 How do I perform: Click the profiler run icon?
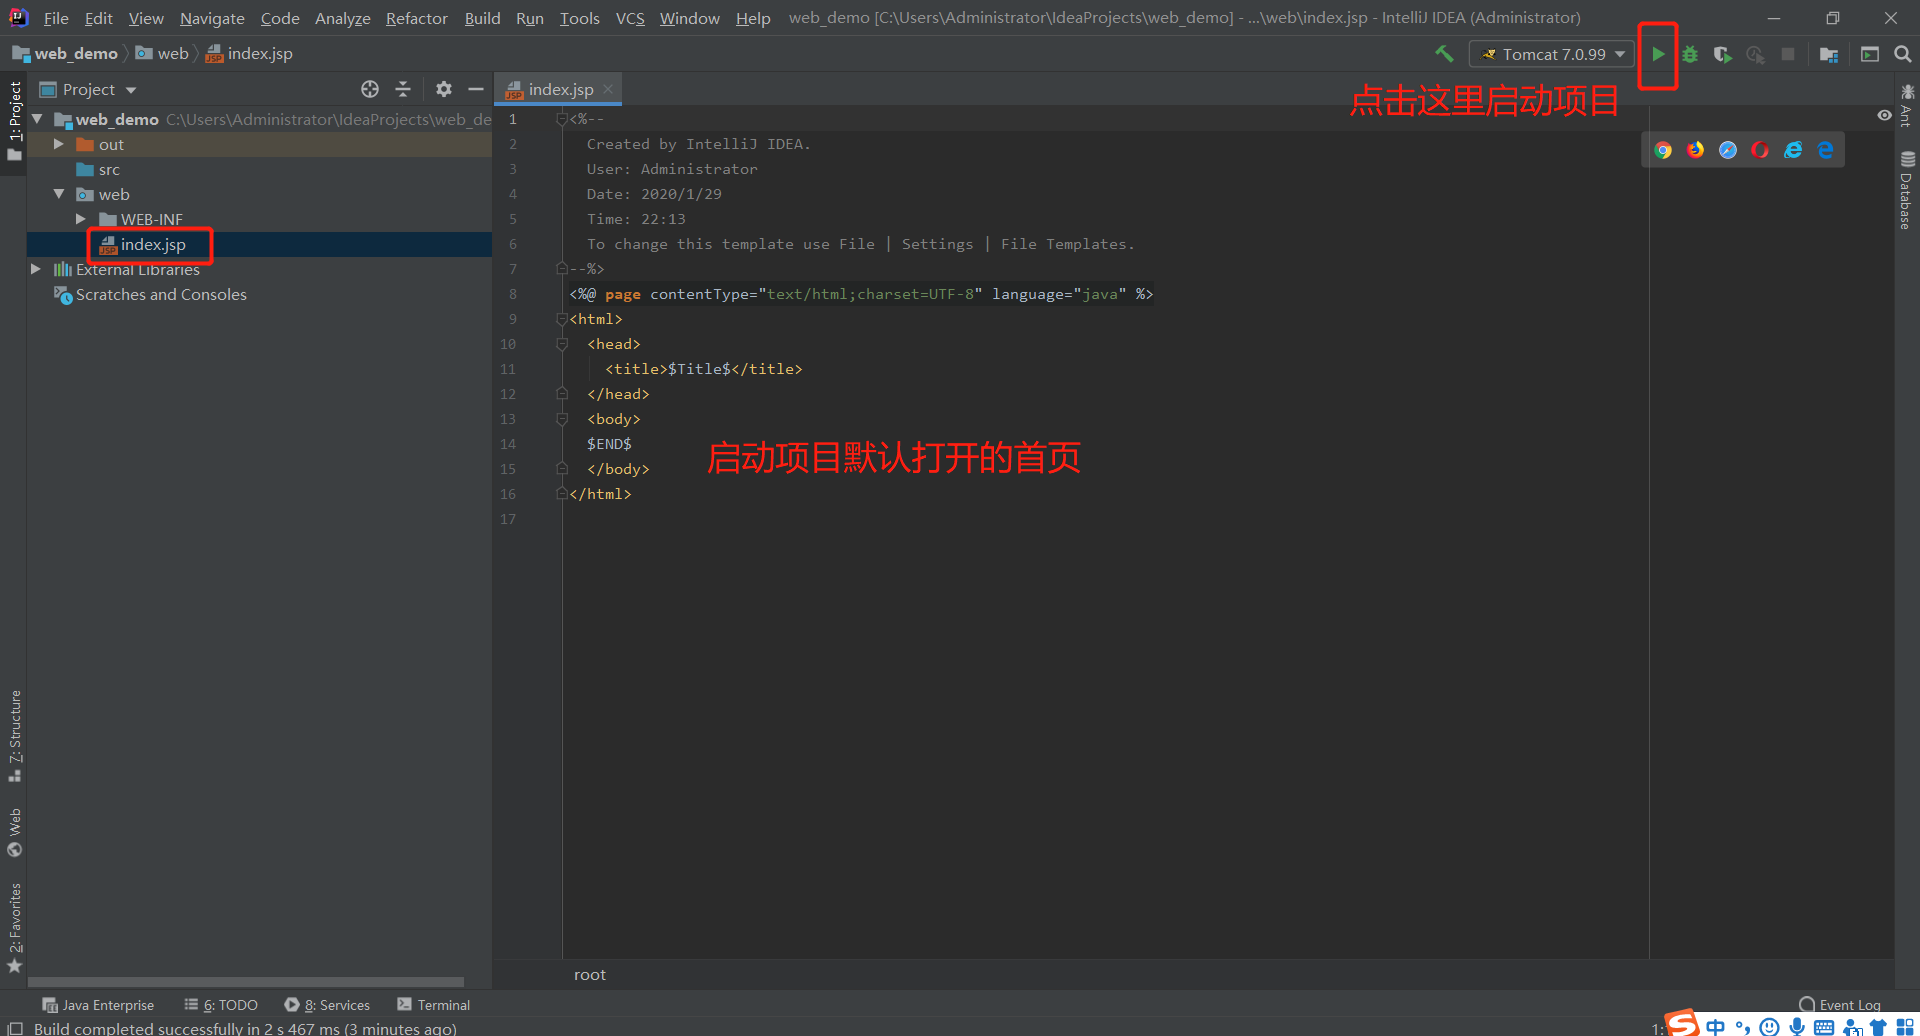(x=1755, y=54)
